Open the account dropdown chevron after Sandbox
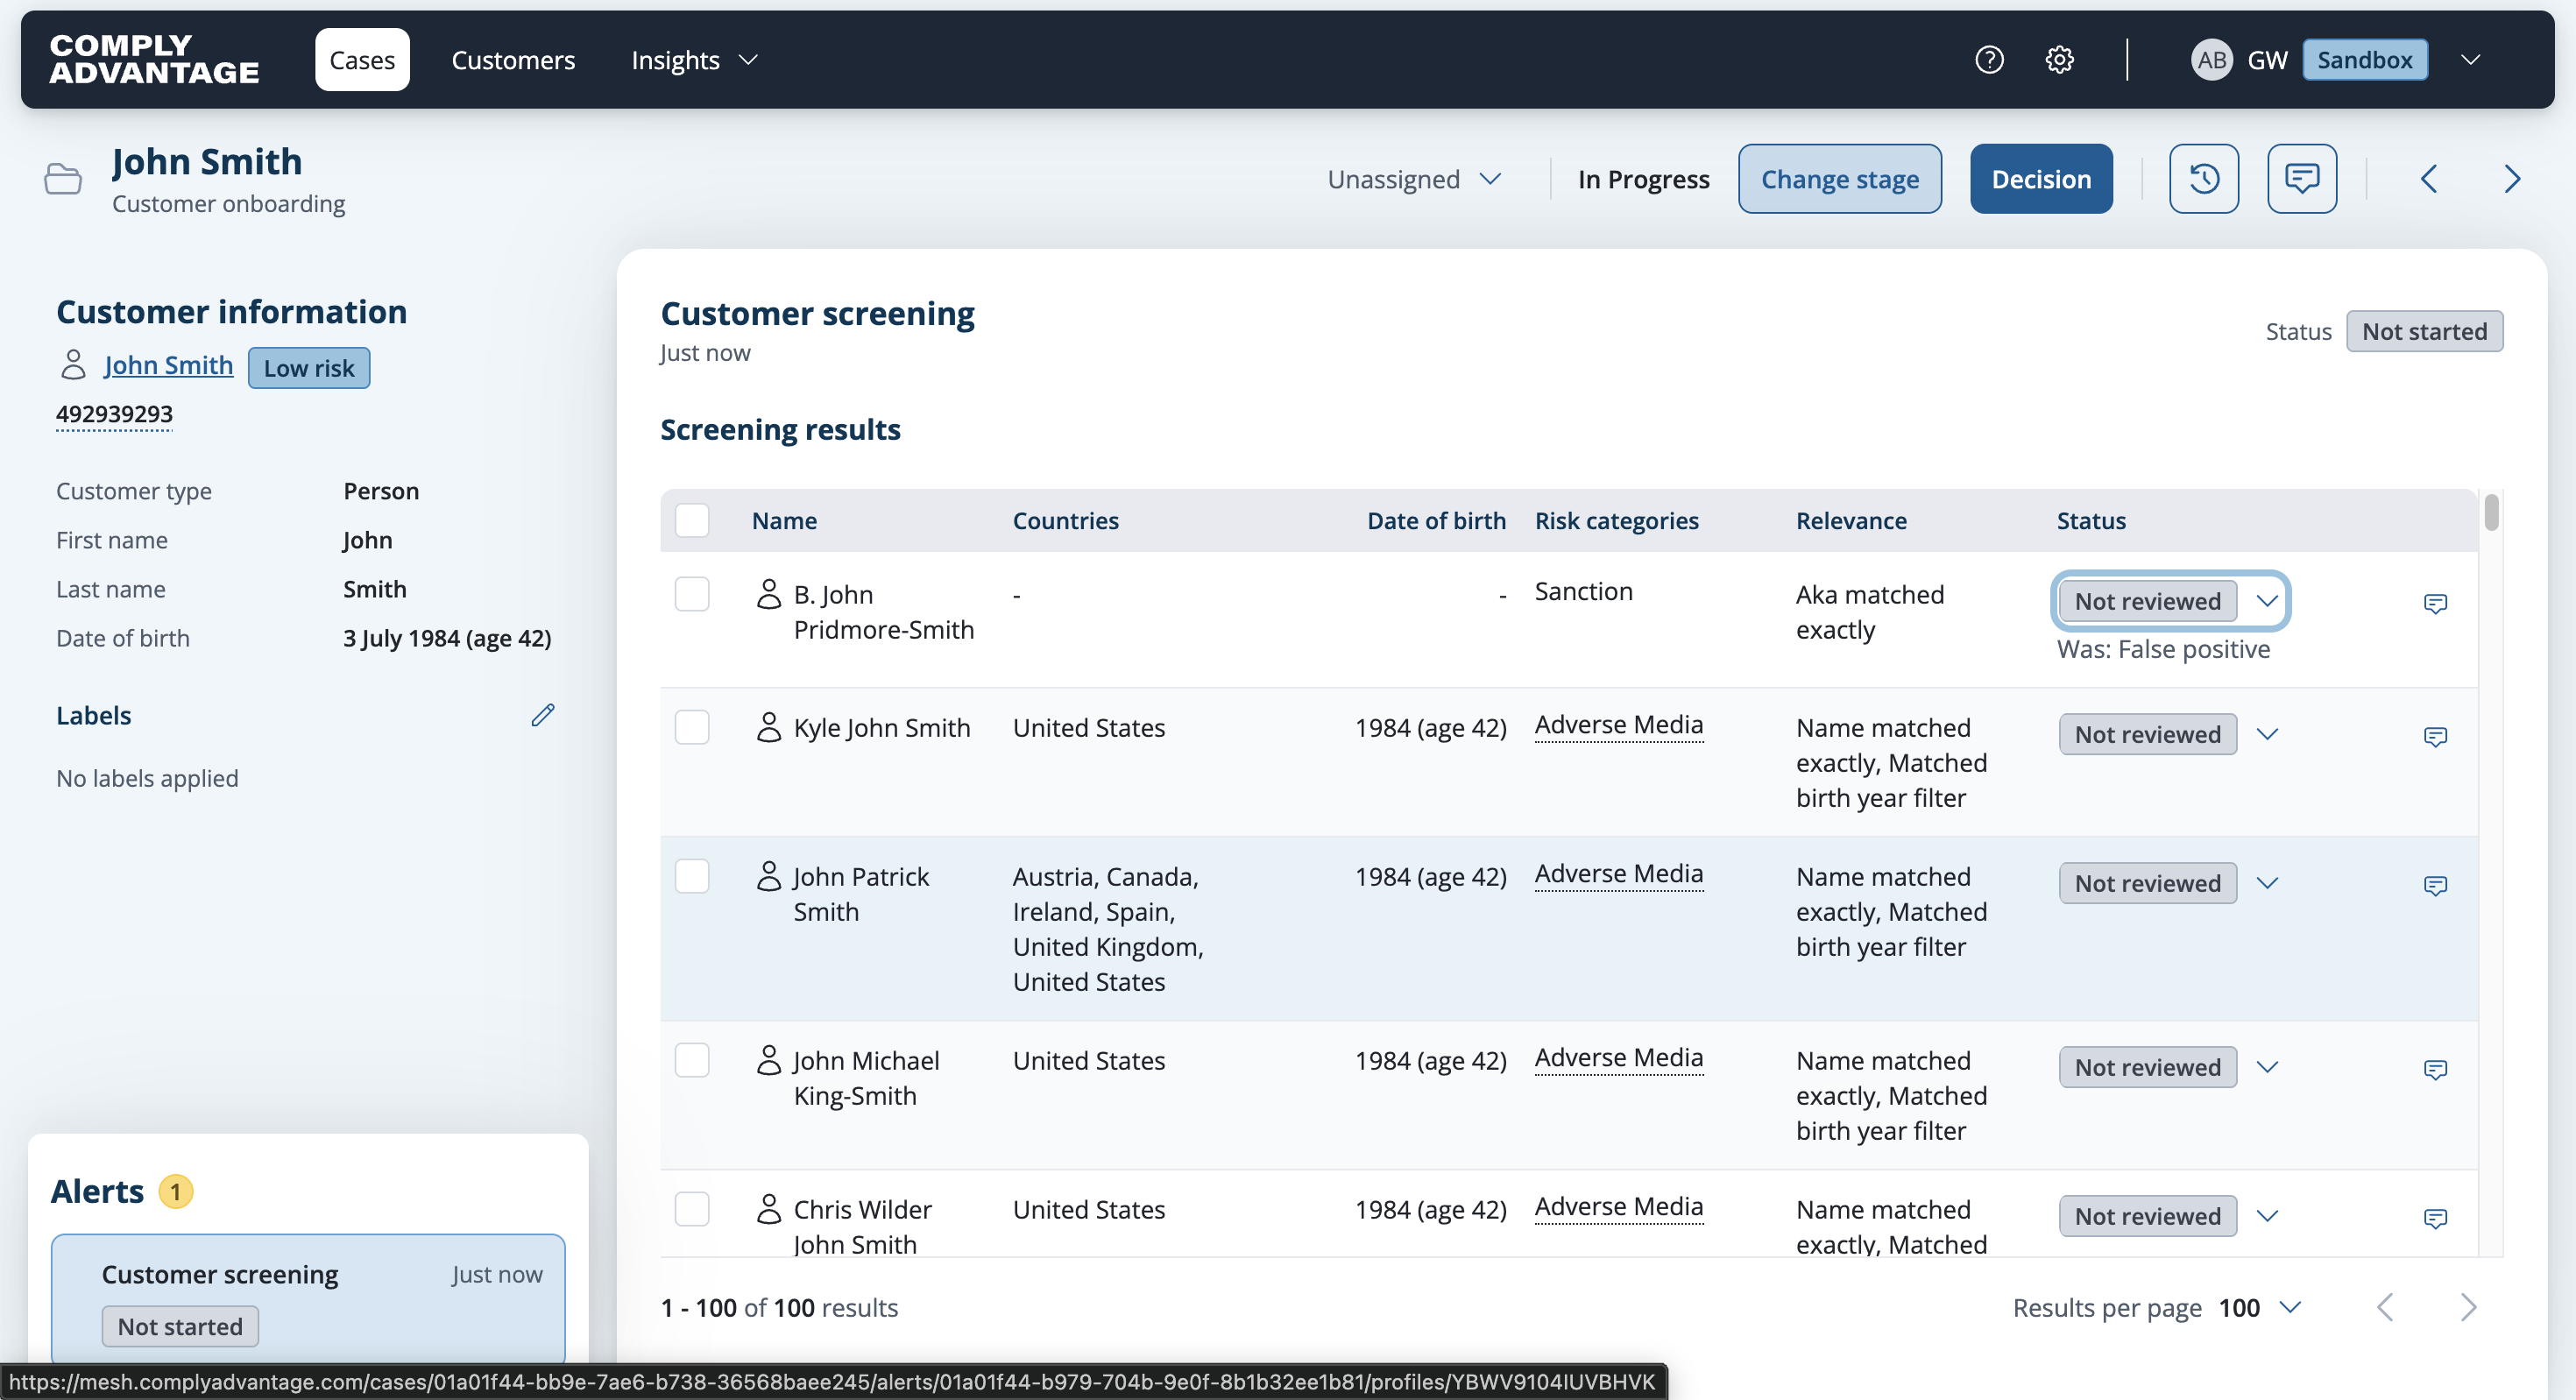This screenshot has height=1400, width=2576. 2470,60
